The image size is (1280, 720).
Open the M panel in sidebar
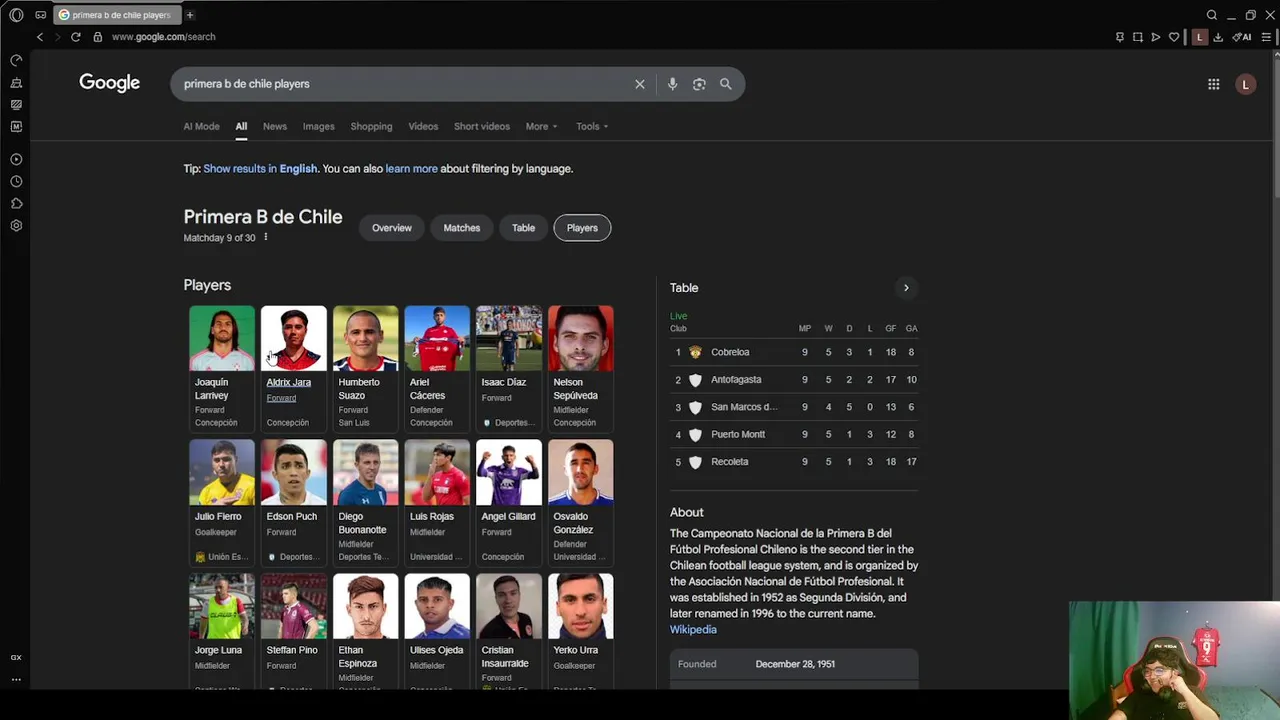click(x=16, y=127)
